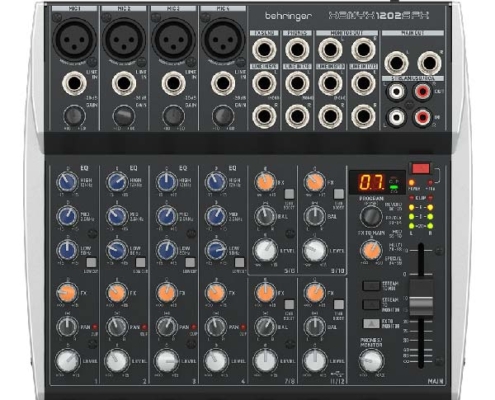Click channel 1 LINE IN quarter-inch jack
Viewport: 495px width, 400px height.
click(74, 83)
